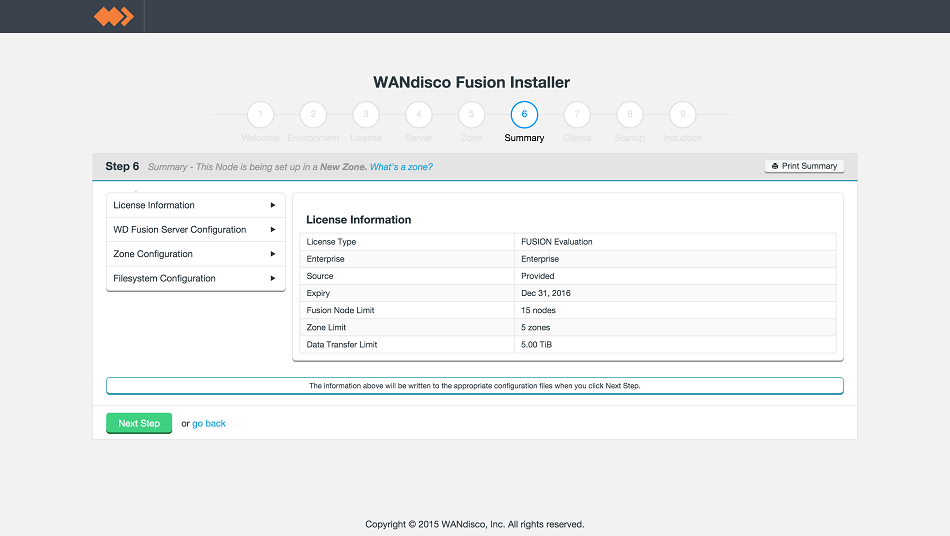
Task: Click the 5.00 TiB value
Action: pos(536,345)
